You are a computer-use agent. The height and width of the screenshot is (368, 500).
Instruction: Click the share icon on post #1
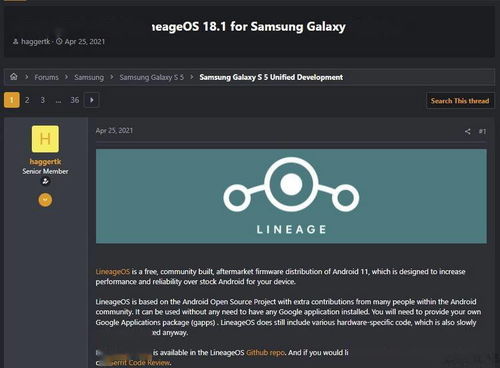468,131
